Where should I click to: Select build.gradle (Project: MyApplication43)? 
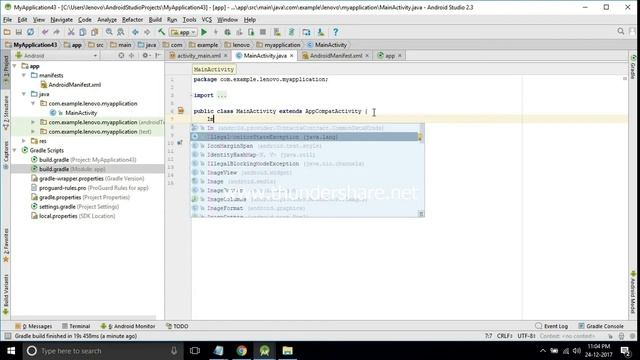tap(87, 160)
